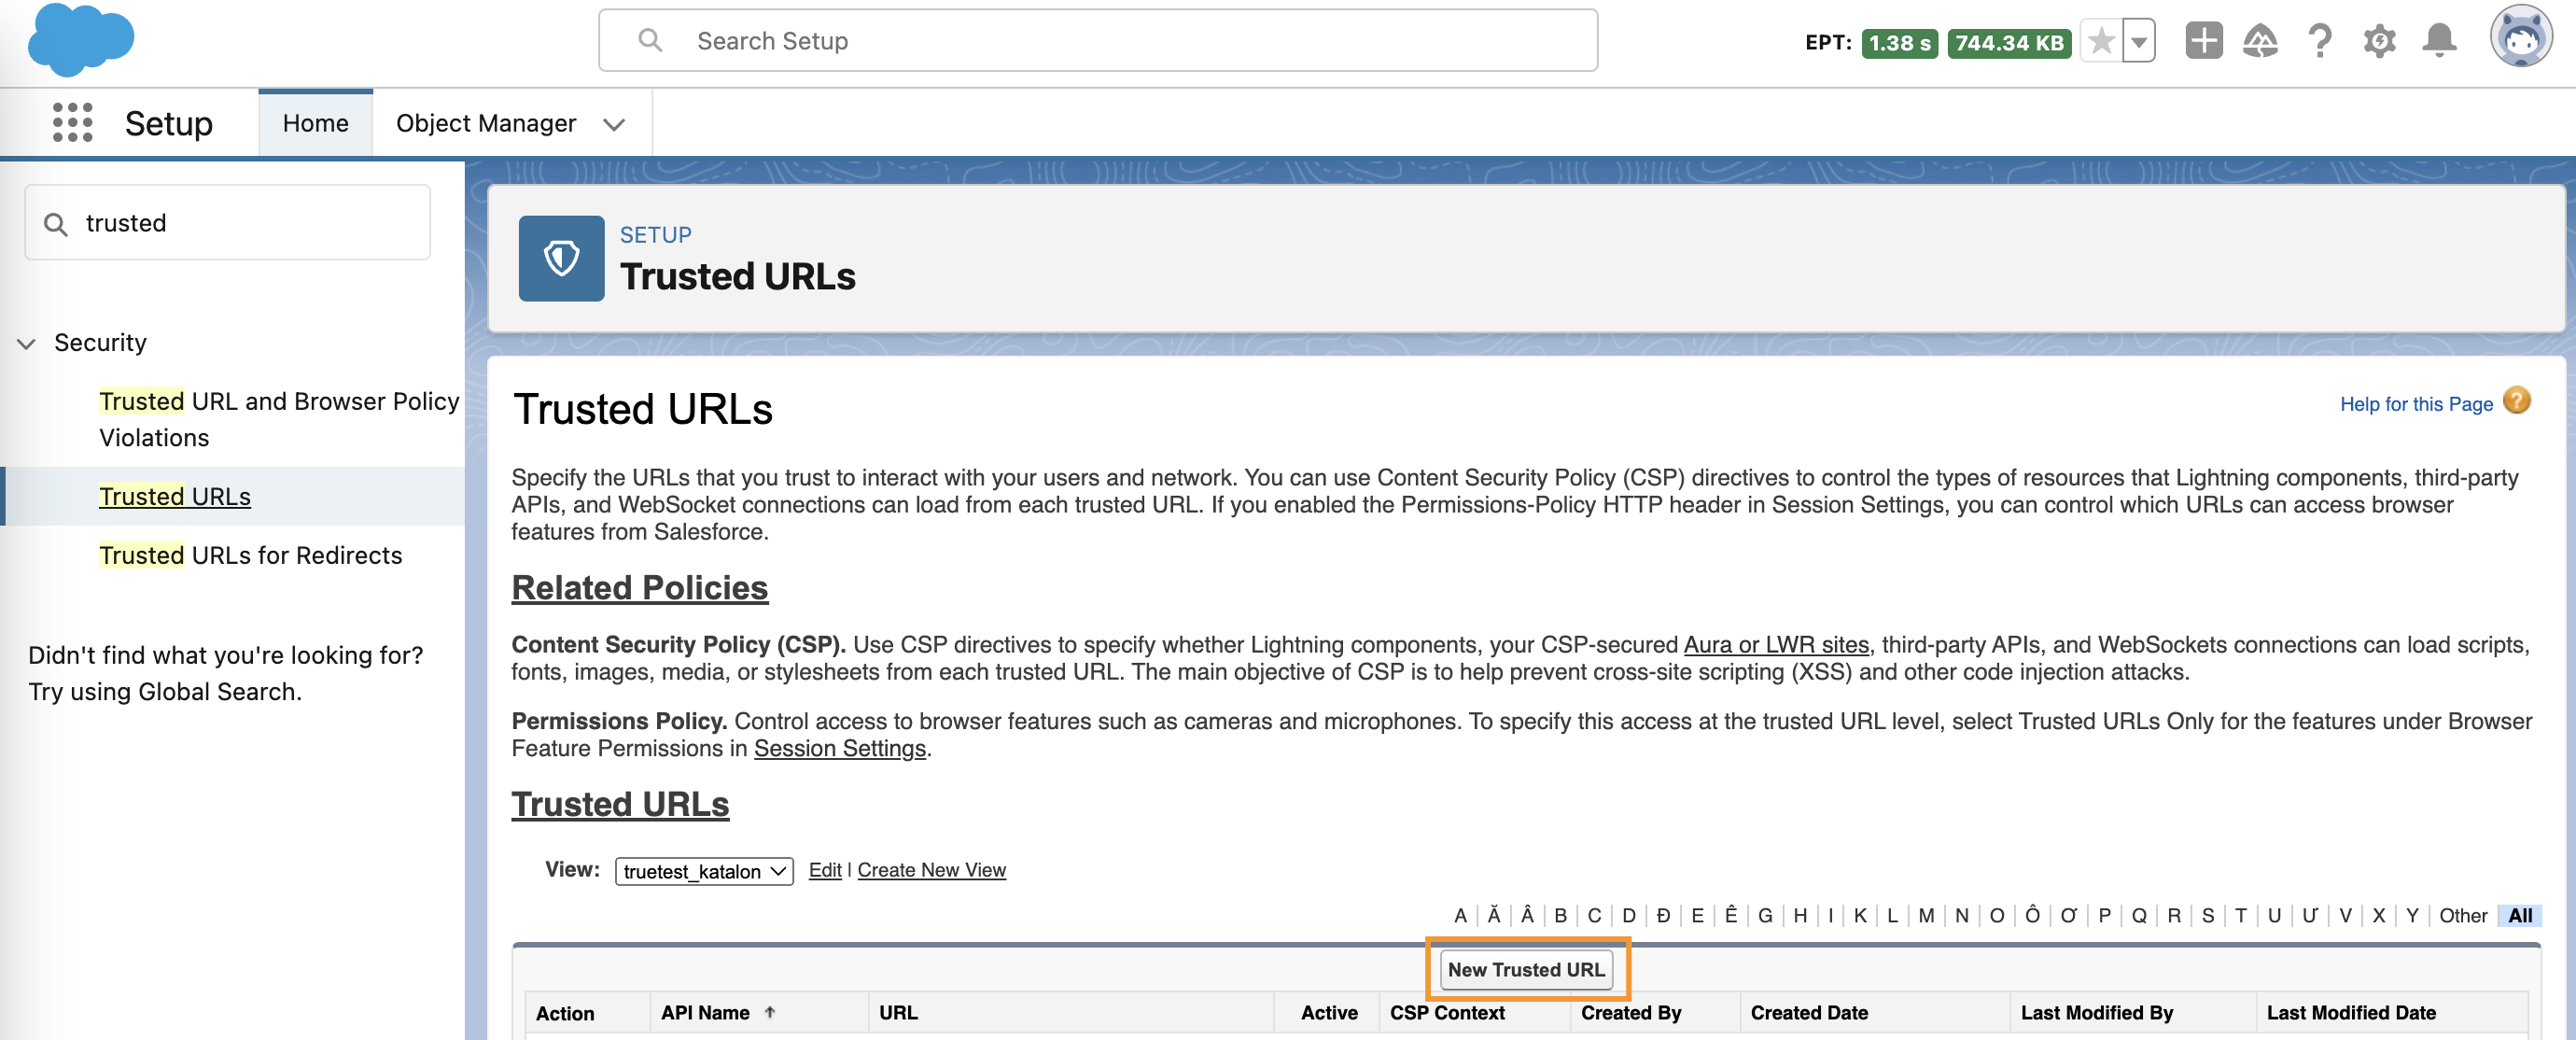Screen dimensions: 2576x1040
Task: Click the Salesforce cloud logo
Action: pyautogui.click(x=81, y=40)
